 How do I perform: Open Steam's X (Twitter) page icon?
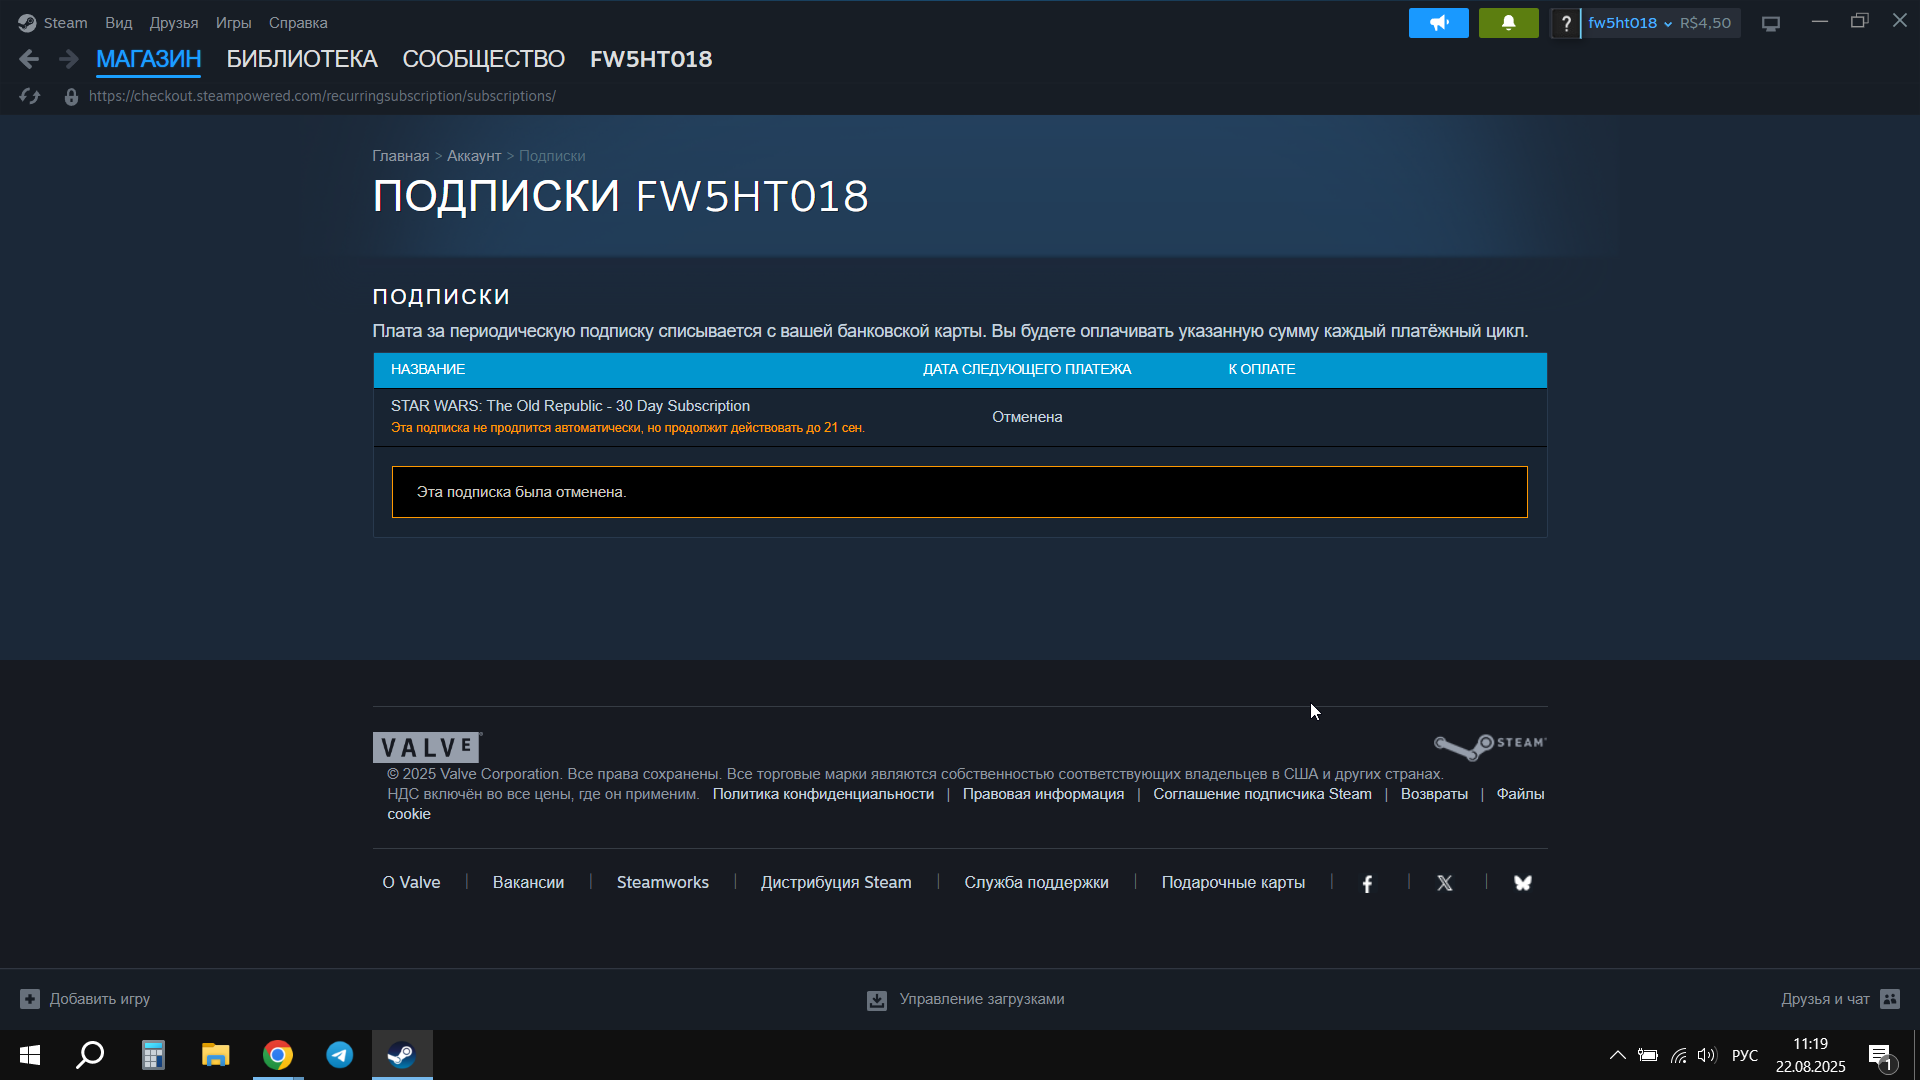point(1444,883)
